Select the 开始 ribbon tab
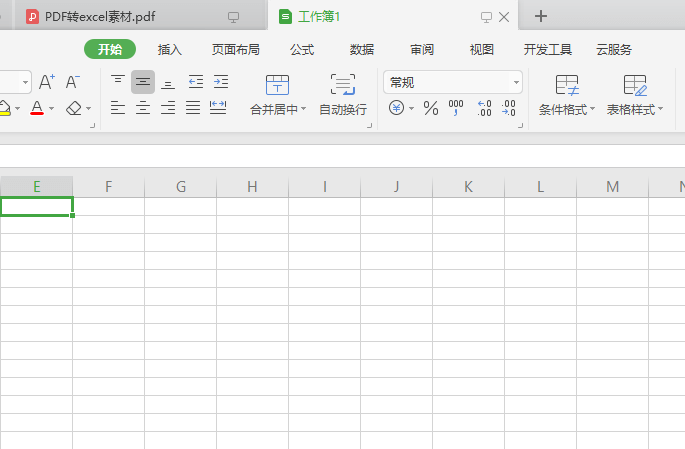This screenshot has width=685, height=449. 110,49
